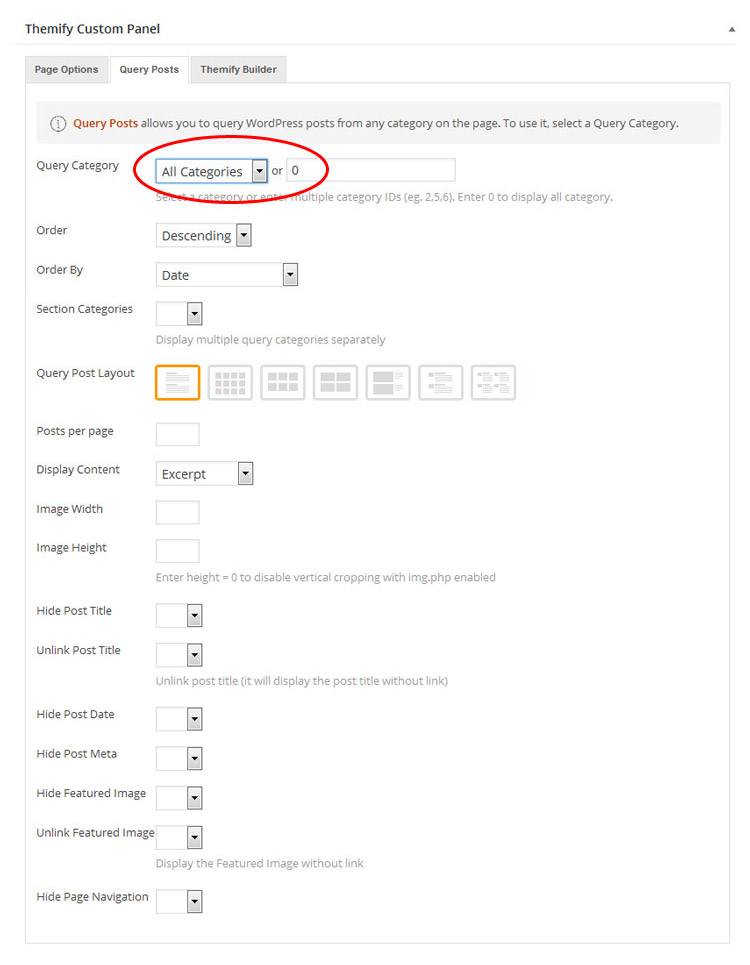Image resolution: width=750 pixels, height=965 pixels.
Task: Click the Image Width input field
Action: click(x=177, y=512)
